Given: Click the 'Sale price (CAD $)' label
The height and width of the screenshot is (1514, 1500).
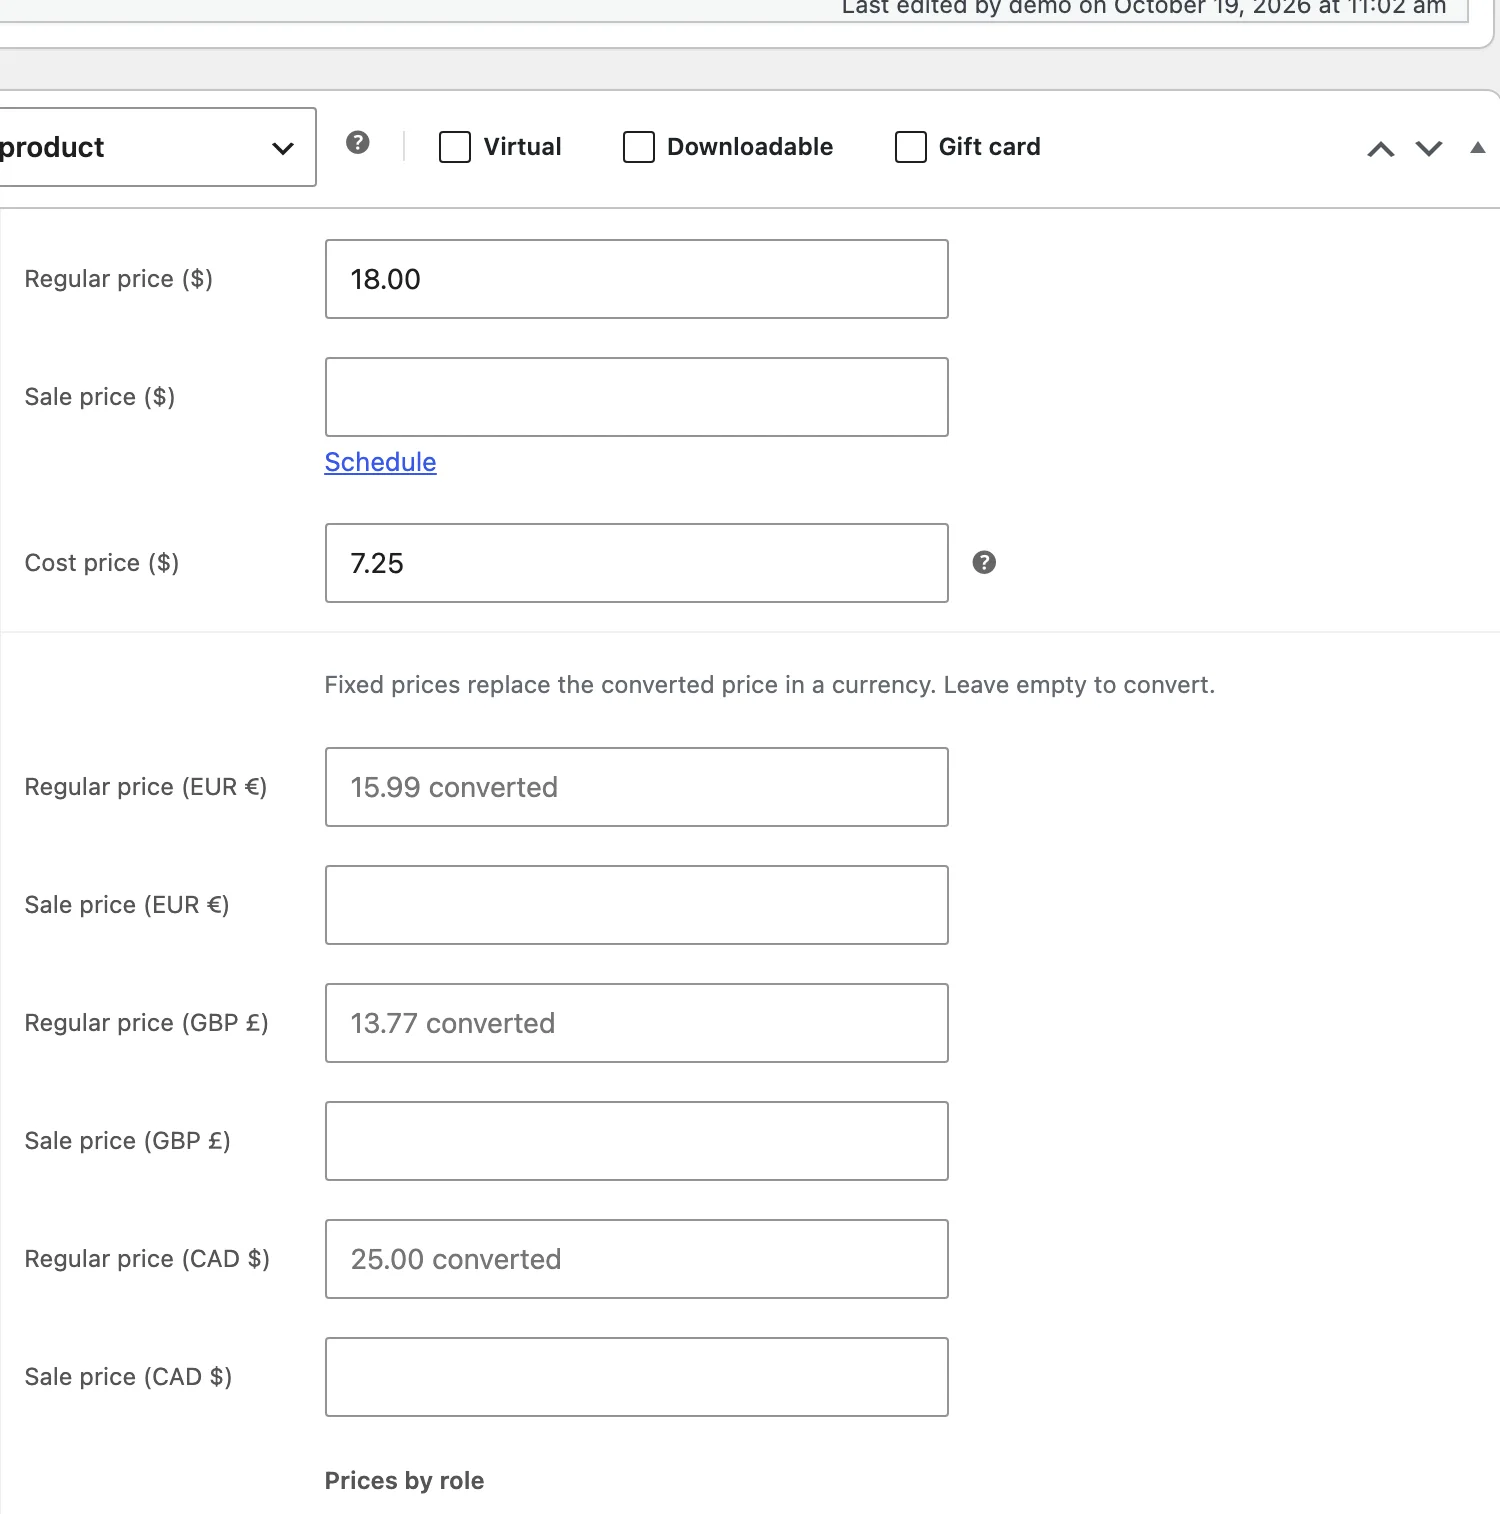Looking at the screenshot, I should point(128,1377).
